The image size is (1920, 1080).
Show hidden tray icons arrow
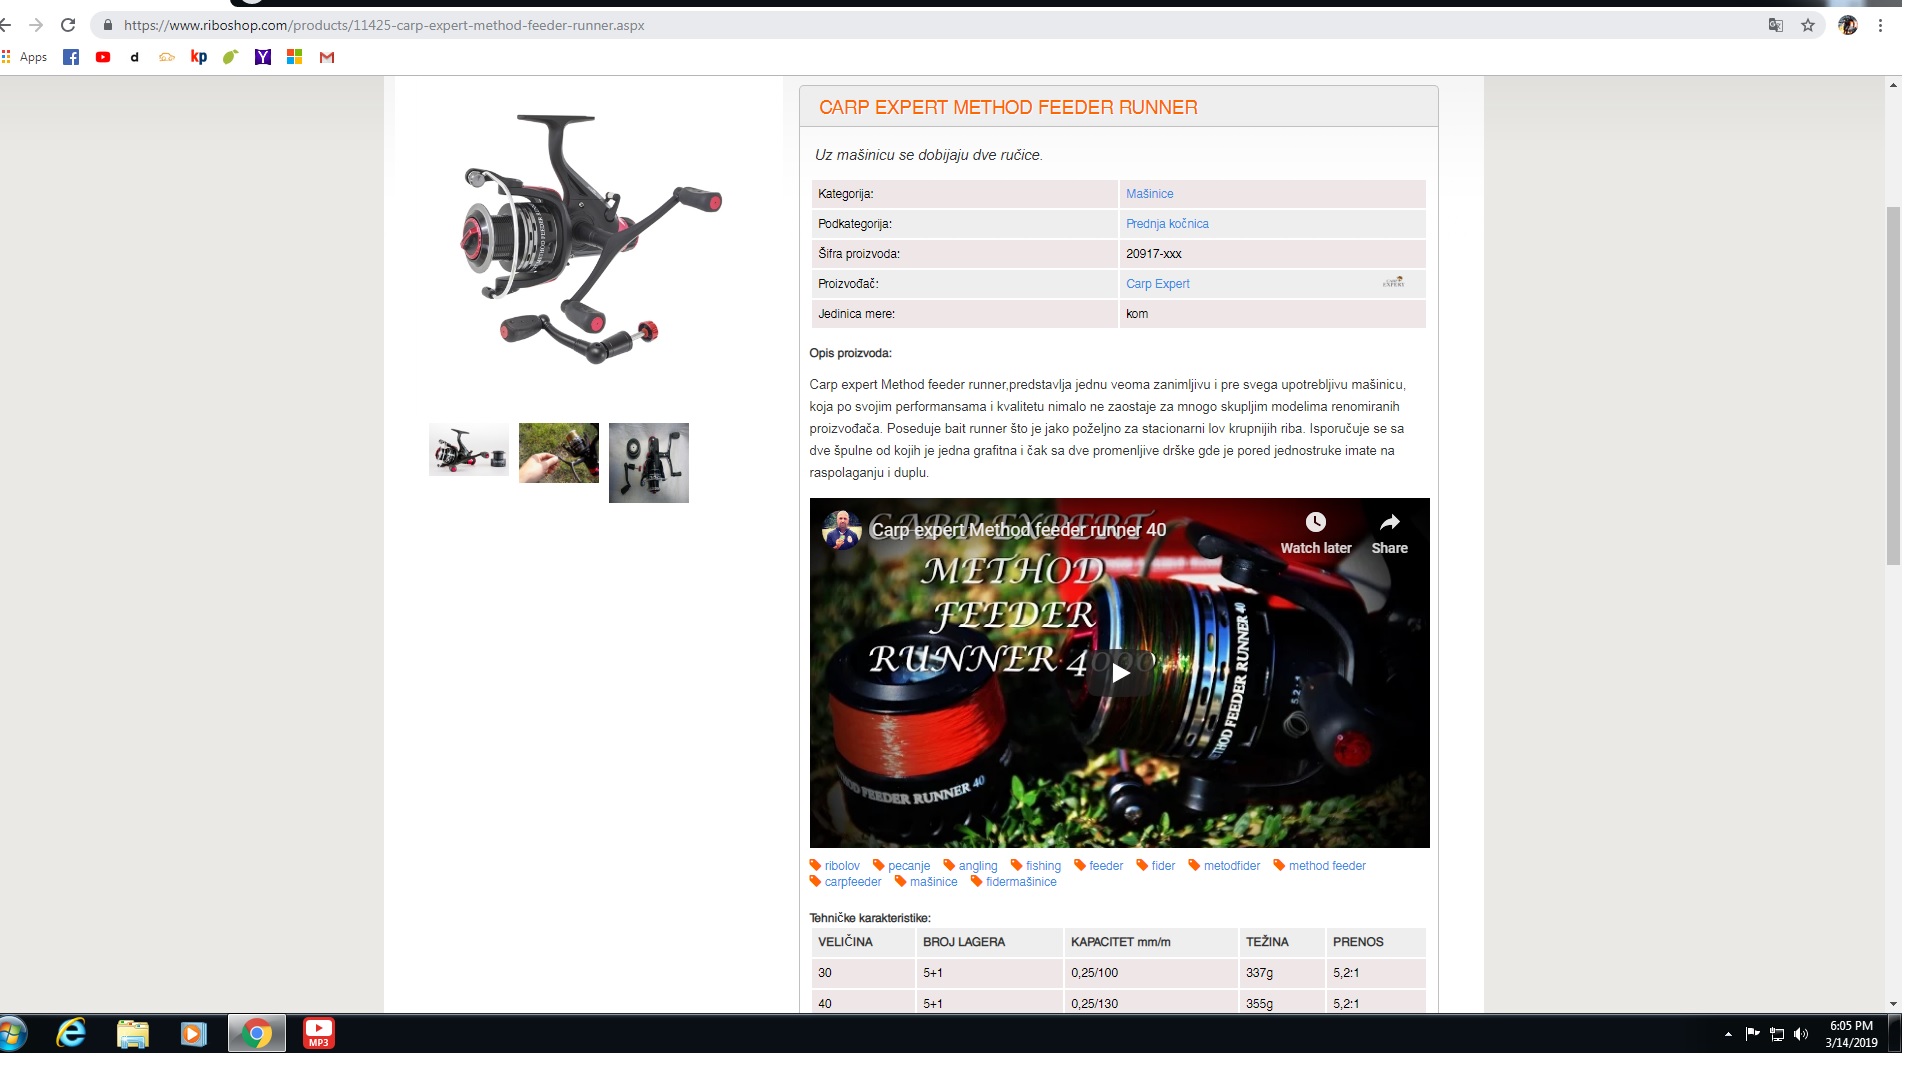tap(1728, 1034)
